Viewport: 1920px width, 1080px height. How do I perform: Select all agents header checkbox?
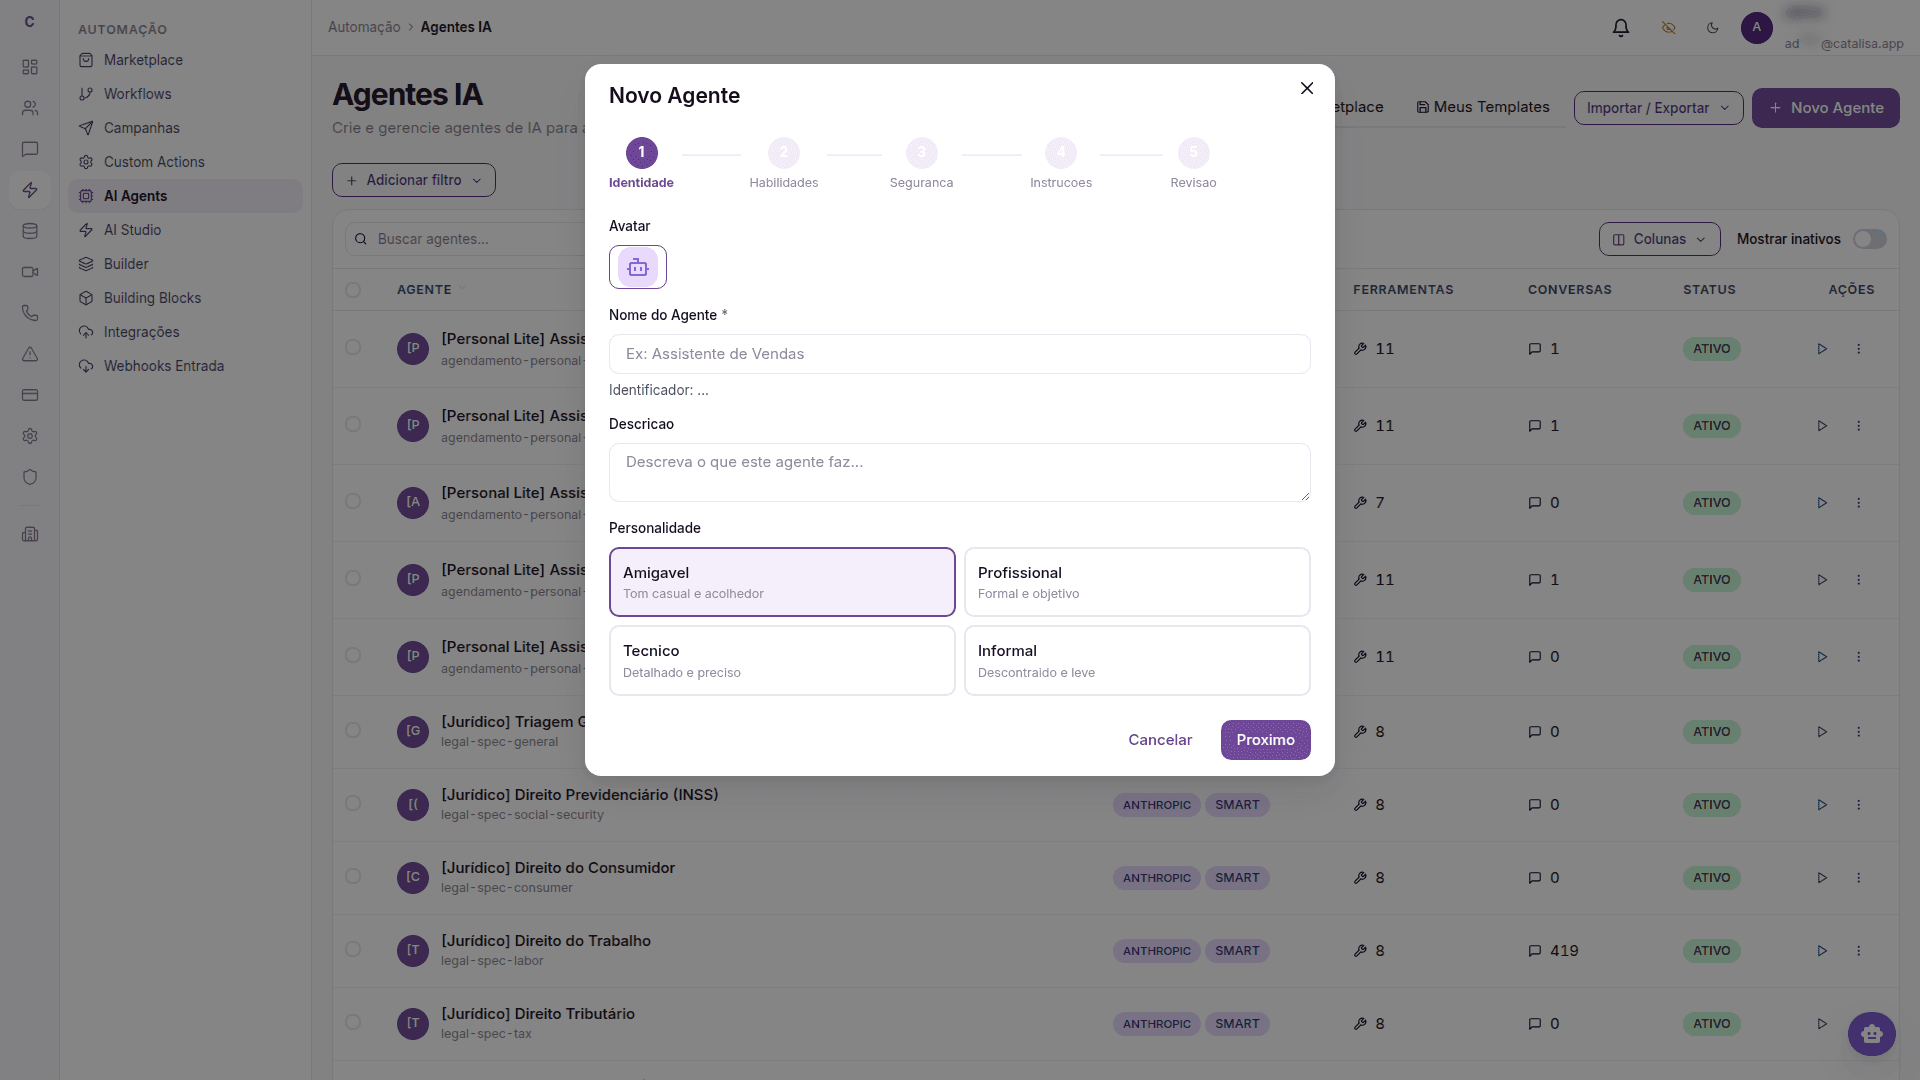point(353,290)
